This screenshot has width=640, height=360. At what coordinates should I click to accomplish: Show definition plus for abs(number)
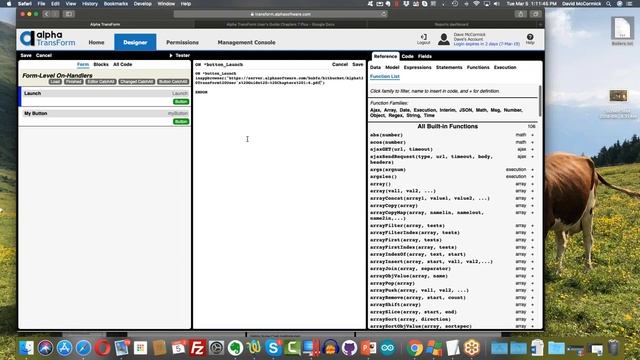point(533,135)
